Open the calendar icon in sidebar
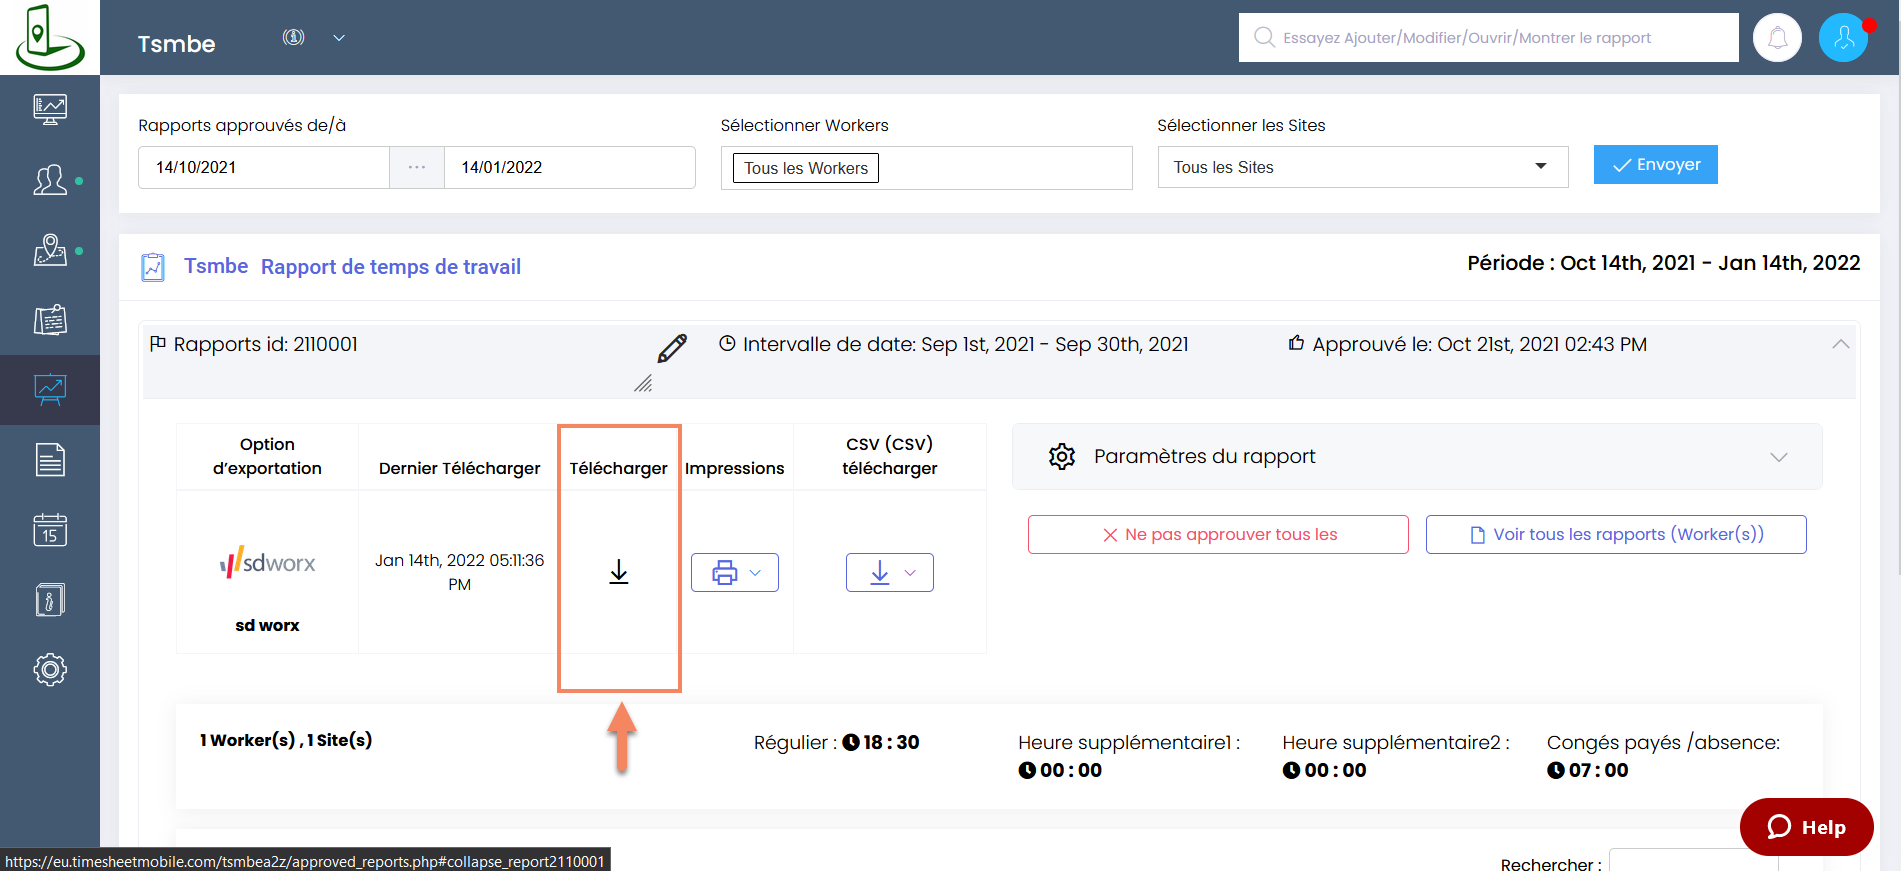Screen dimensions: 1901x871 coord(50,530)
